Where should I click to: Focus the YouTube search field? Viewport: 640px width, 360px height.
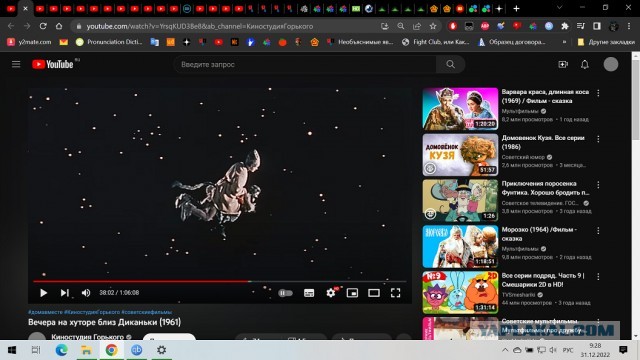click(305, 64)
